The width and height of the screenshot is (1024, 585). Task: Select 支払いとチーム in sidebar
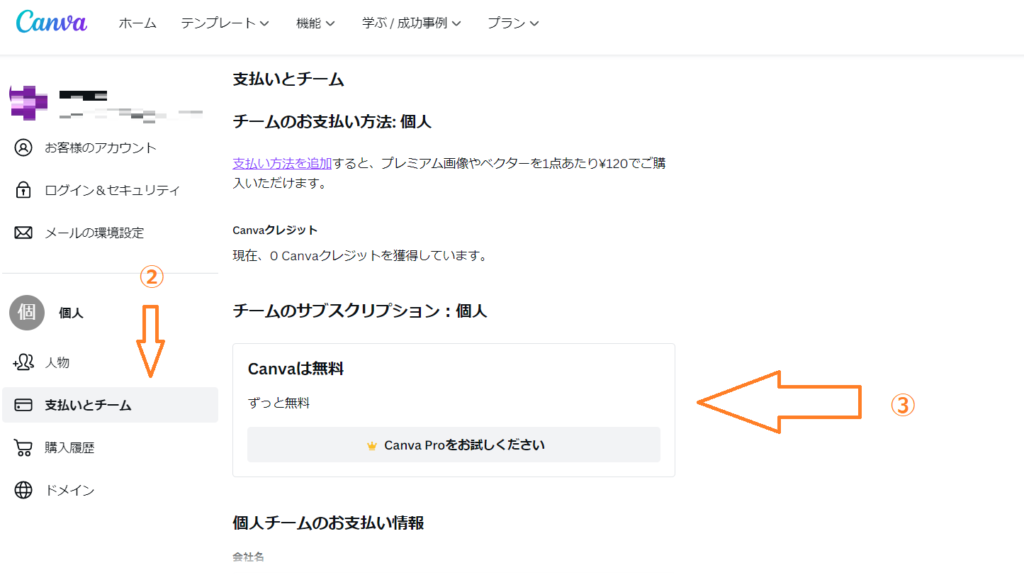[x=110, y=405]
